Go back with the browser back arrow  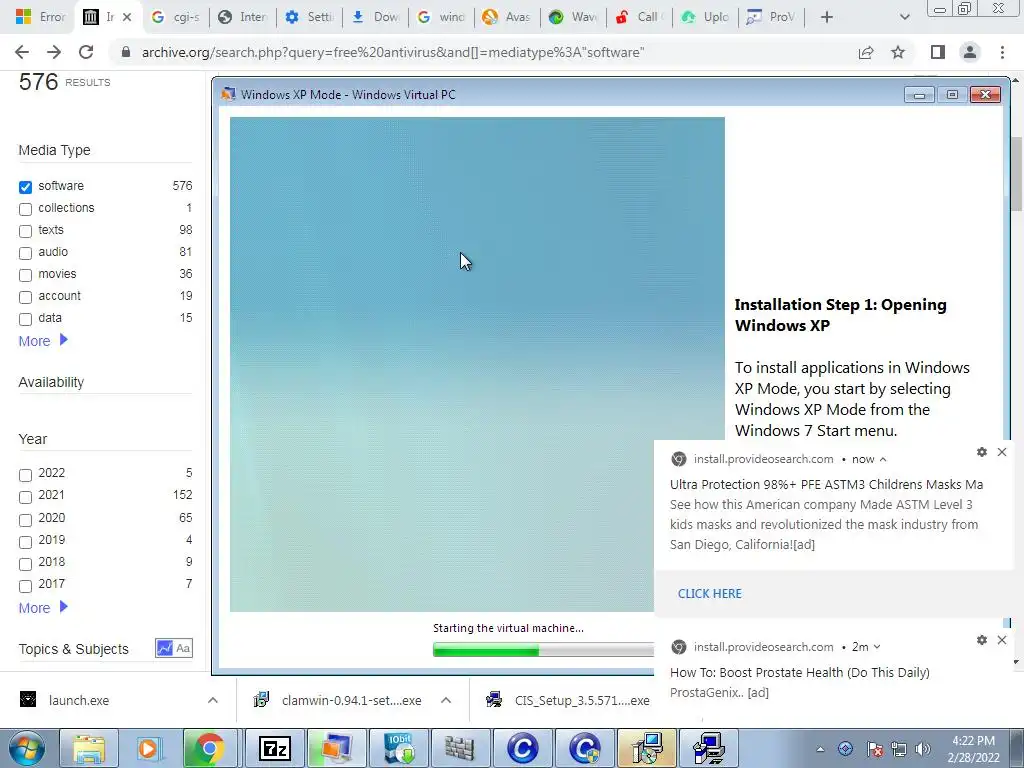[x=22, y=52]
